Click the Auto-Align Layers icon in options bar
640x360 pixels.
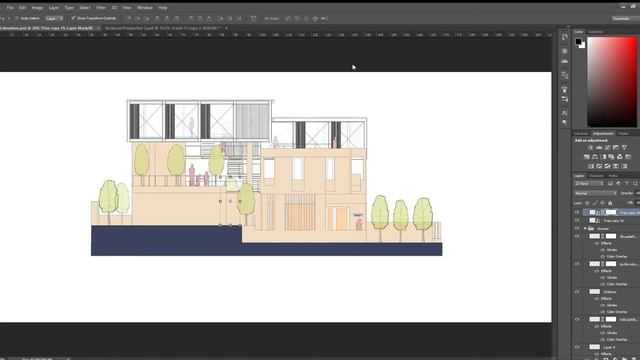point(253,18)
